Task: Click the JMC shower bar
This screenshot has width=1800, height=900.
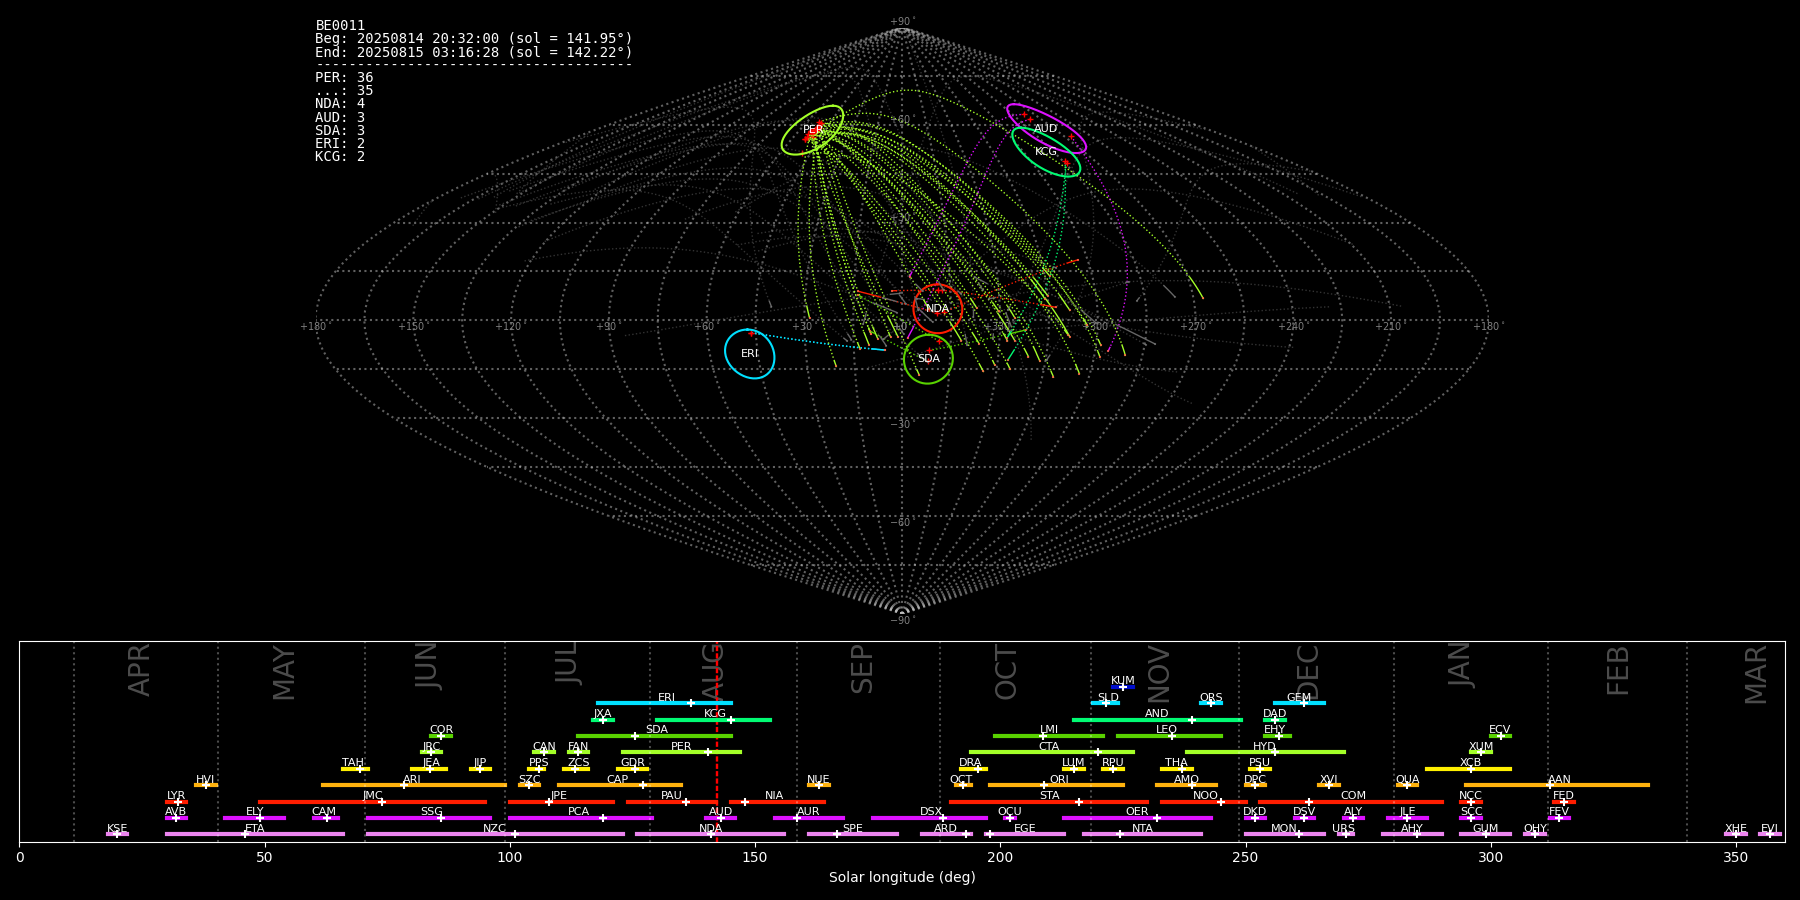Action: [373, 801]
